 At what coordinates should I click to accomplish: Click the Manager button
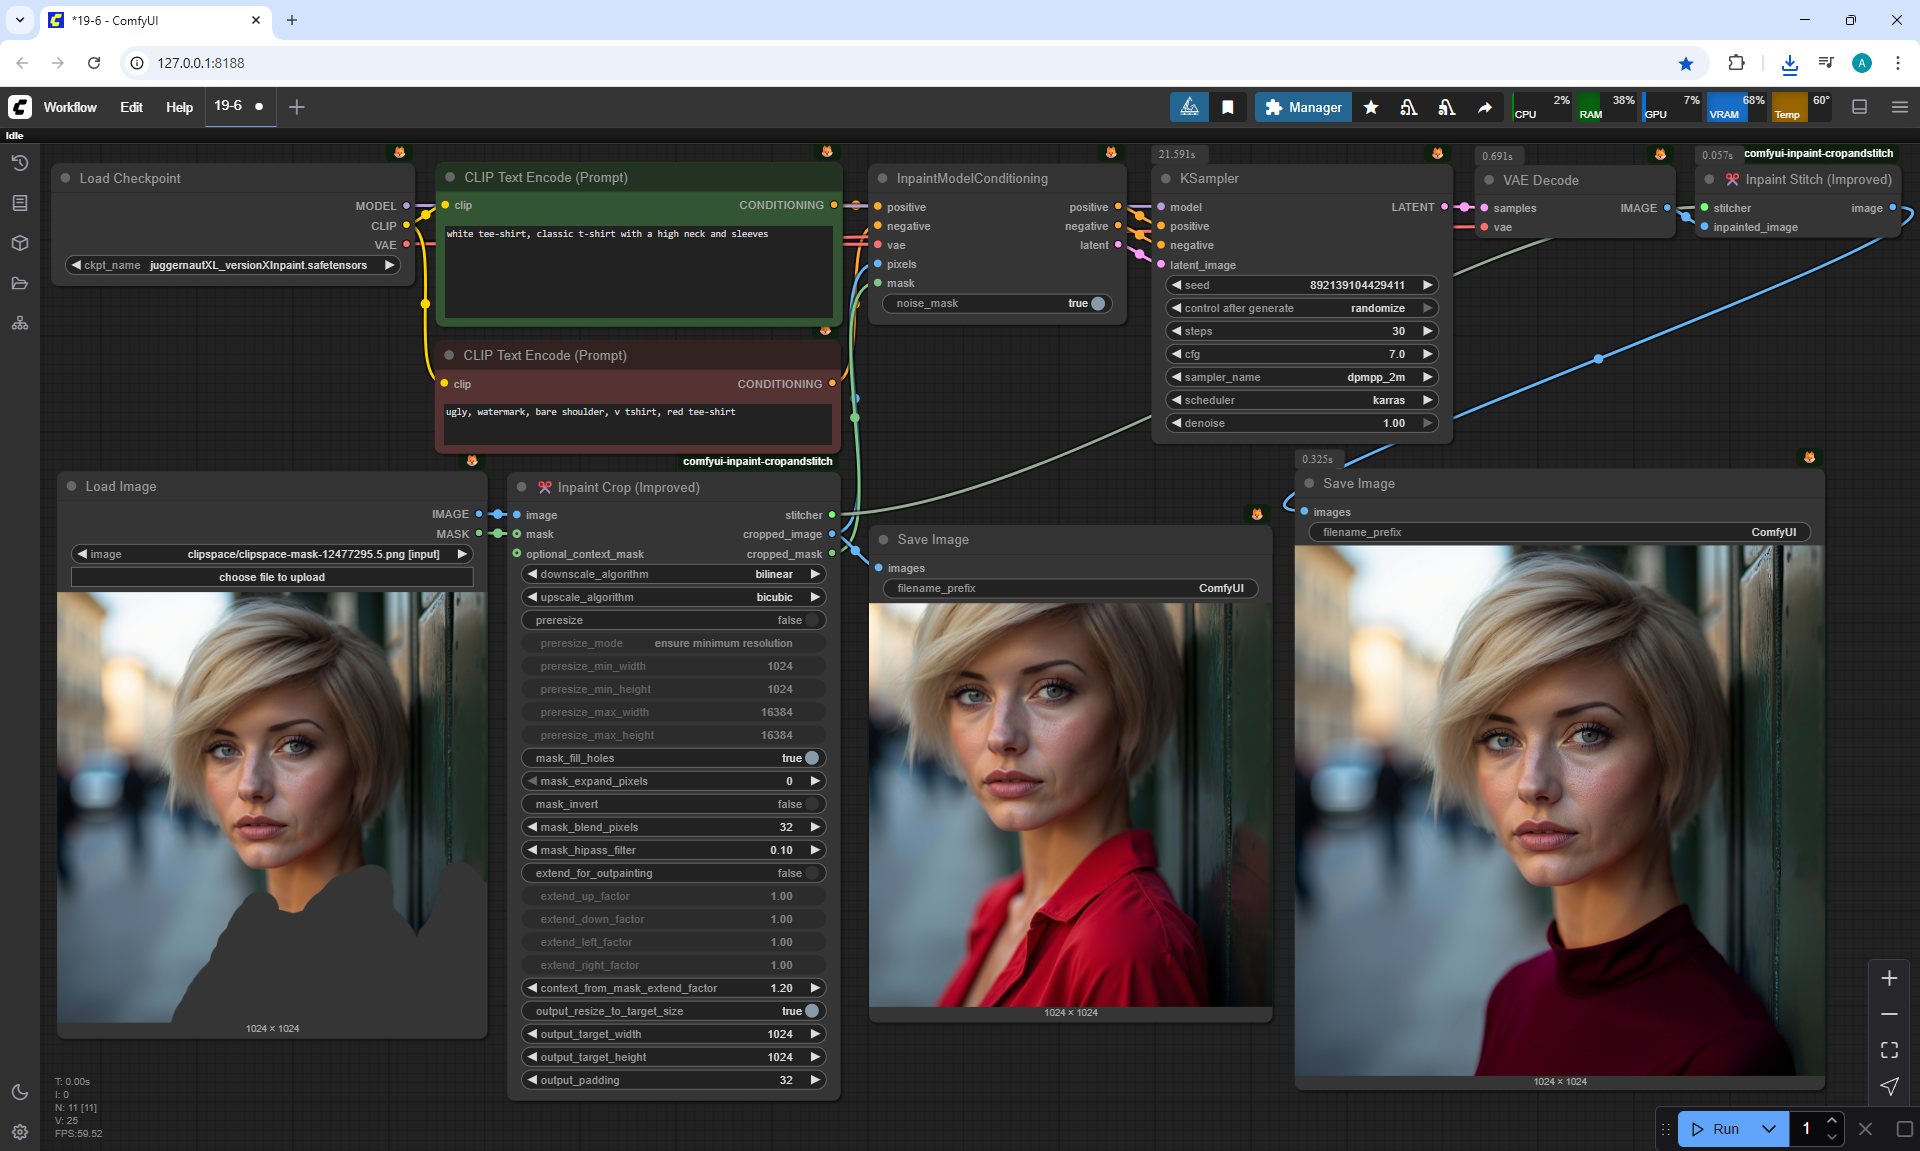(x=1303, y=107)
